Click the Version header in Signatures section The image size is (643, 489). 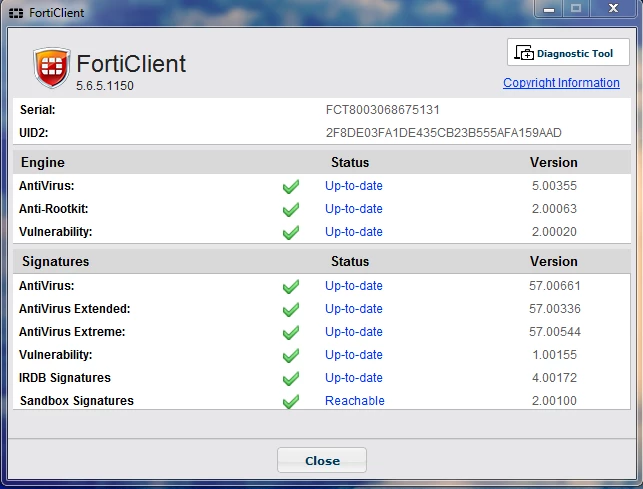554,261
